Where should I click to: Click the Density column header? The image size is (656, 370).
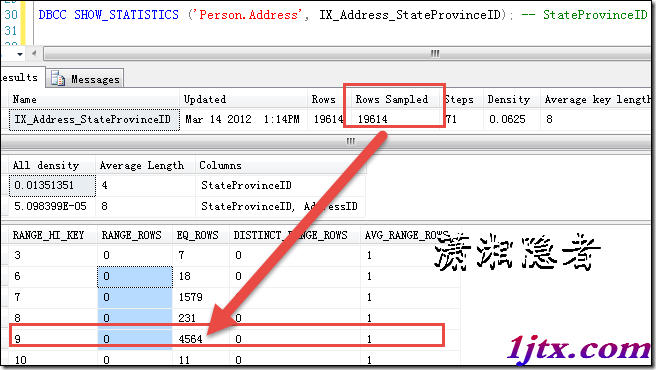pos(512,99)
